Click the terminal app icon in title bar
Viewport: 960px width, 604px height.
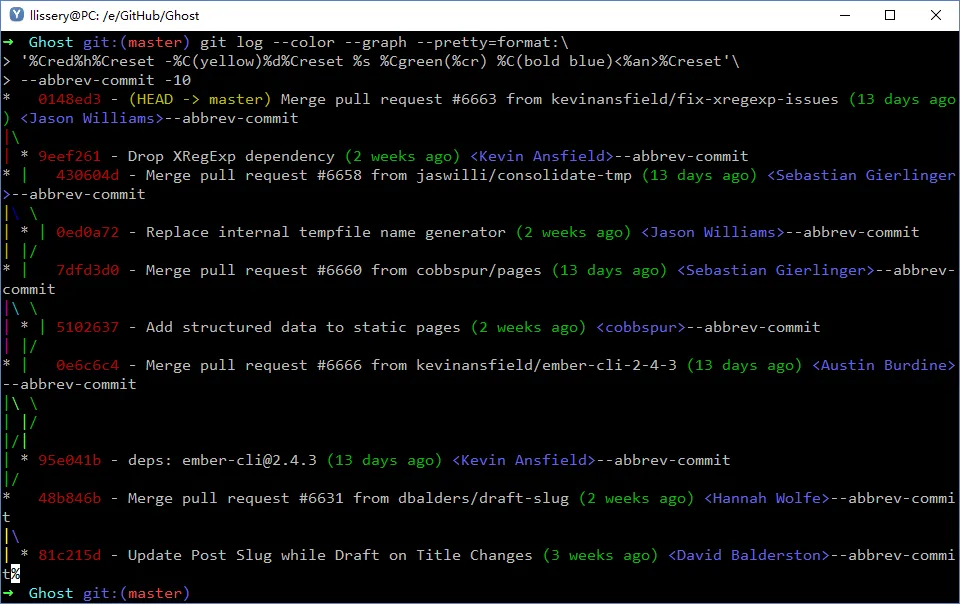coord(16,15)
